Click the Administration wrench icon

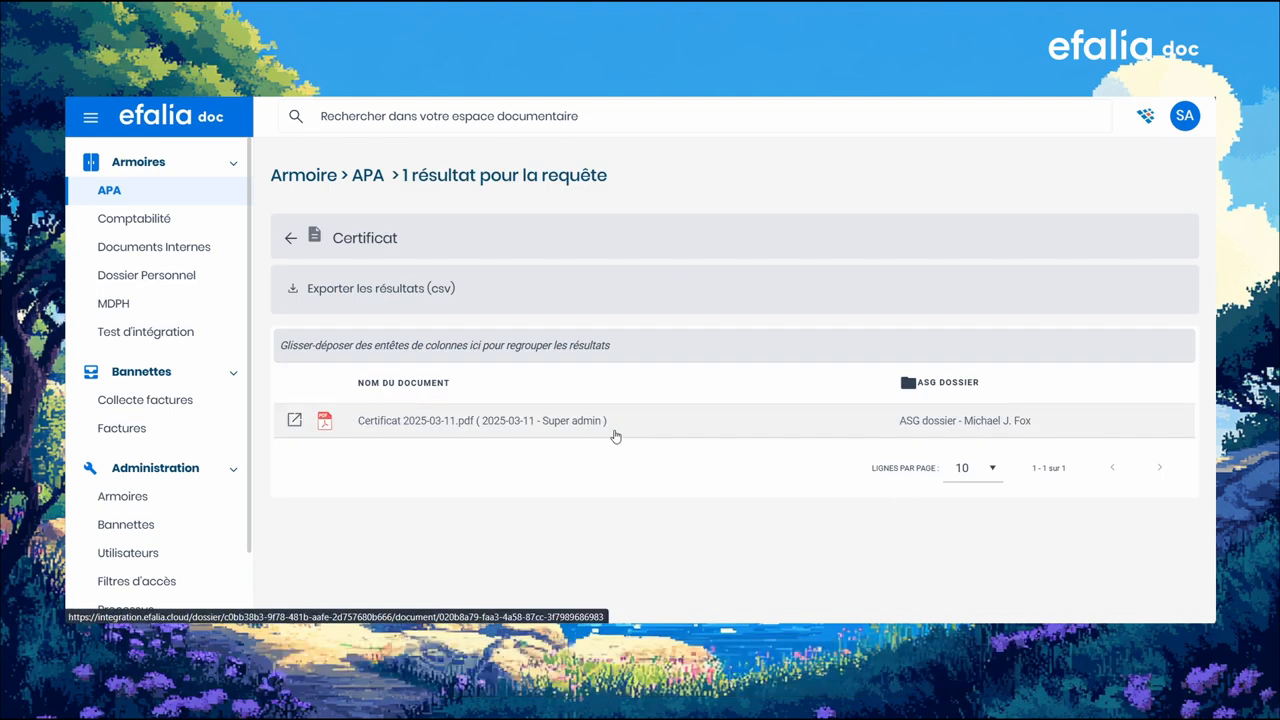(x=91, y=468)
